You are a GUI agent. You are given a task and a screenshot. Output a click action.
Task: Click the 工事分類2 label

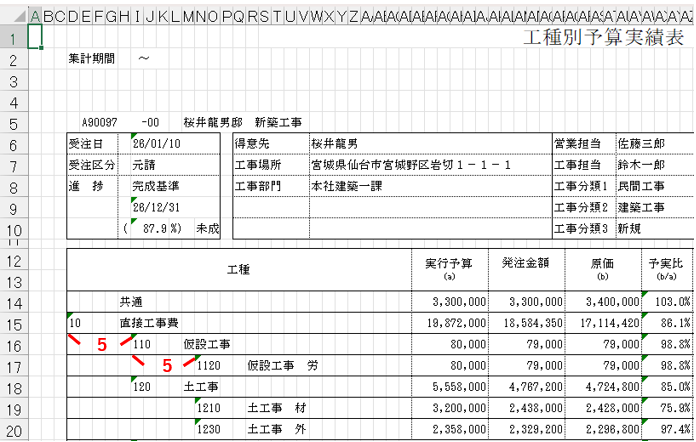click(x=581, y=207)
